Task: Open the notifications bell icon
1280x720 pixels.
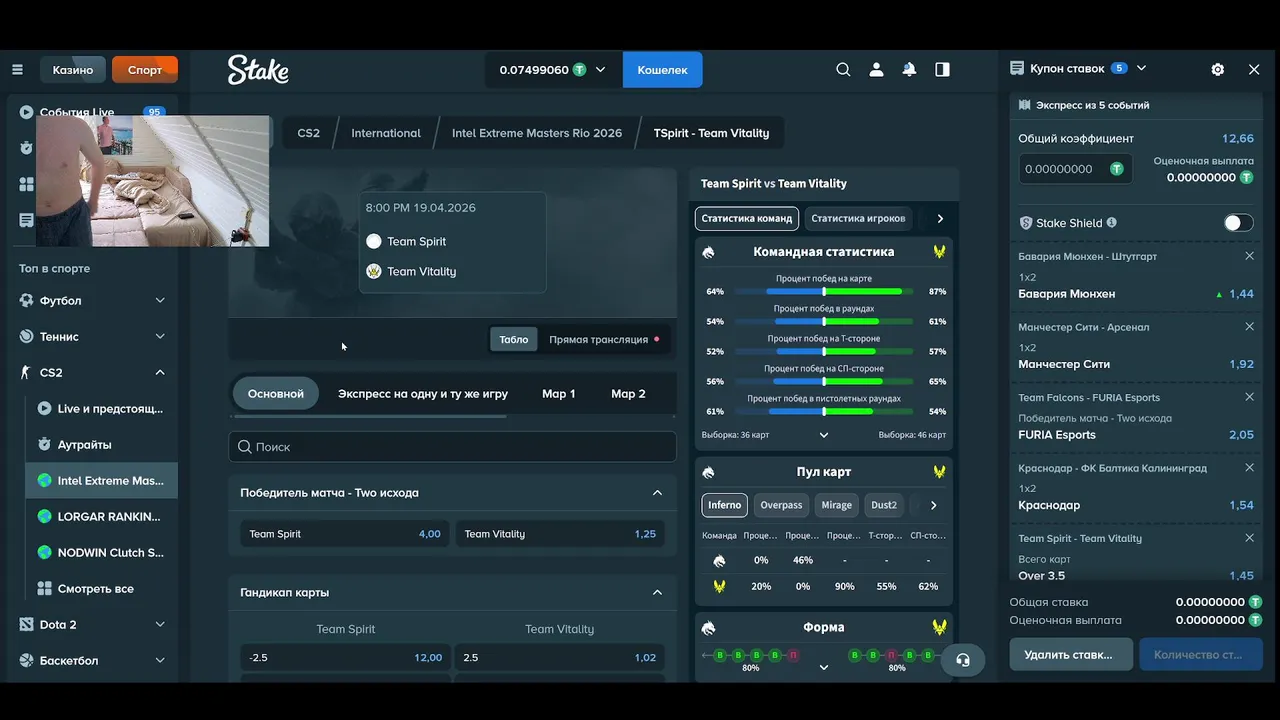Action: pos(909,70)
